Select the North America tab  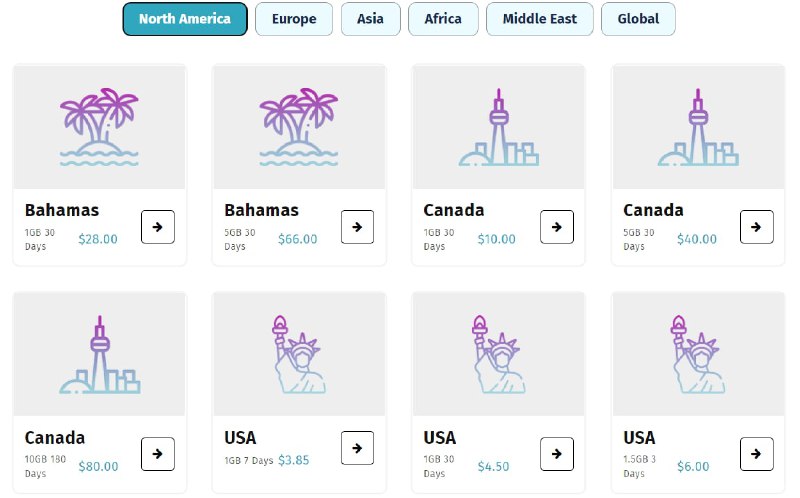coord(184,19)
